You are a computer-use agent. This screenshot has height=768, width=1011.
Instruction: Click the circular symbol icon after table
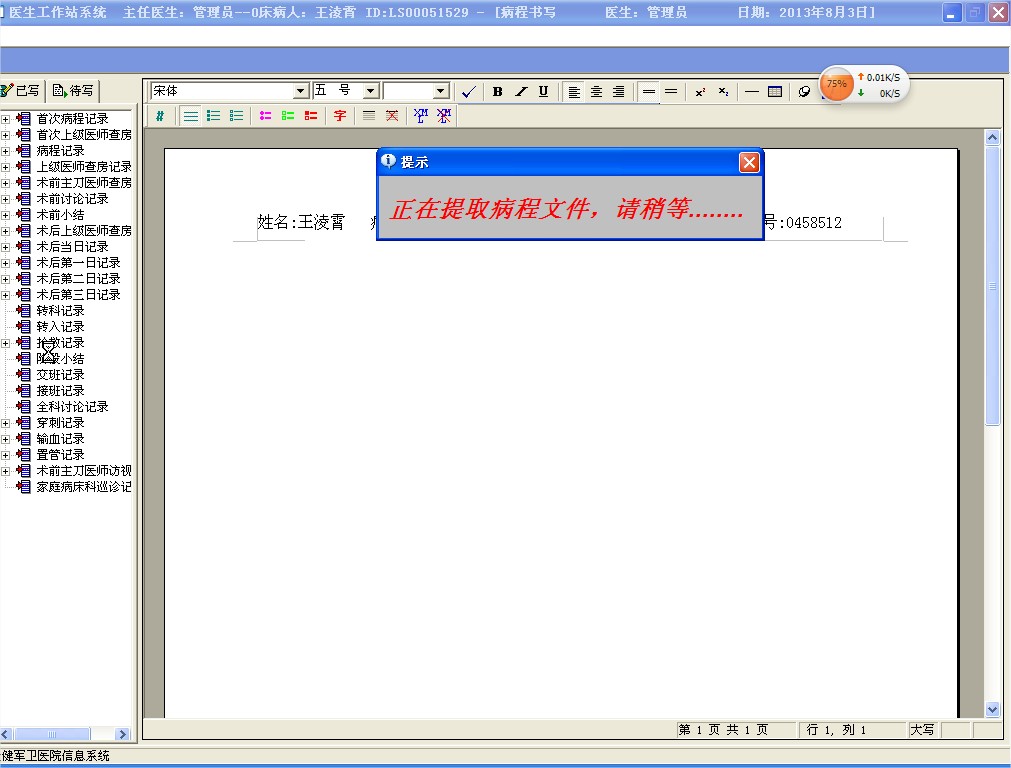pyautogui.click(x=804, y=92)
